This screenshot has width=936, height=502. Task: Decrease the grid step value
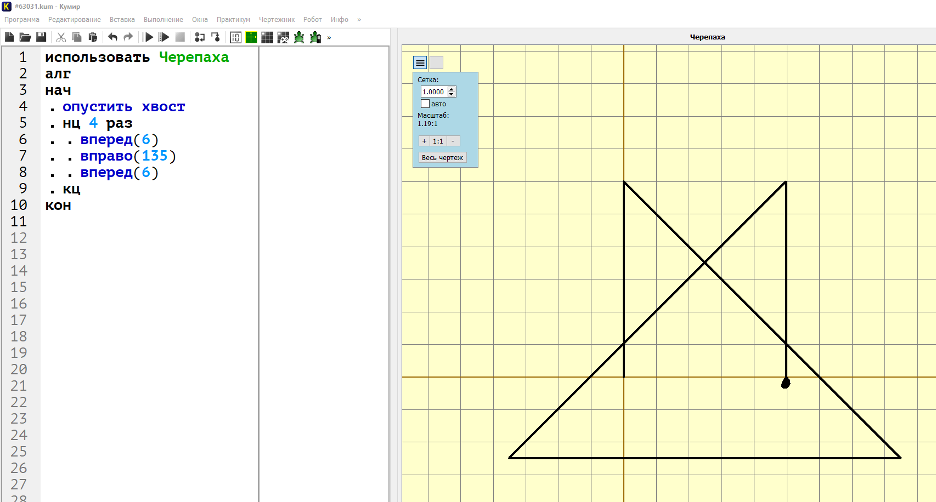click(x=452, y=94)
